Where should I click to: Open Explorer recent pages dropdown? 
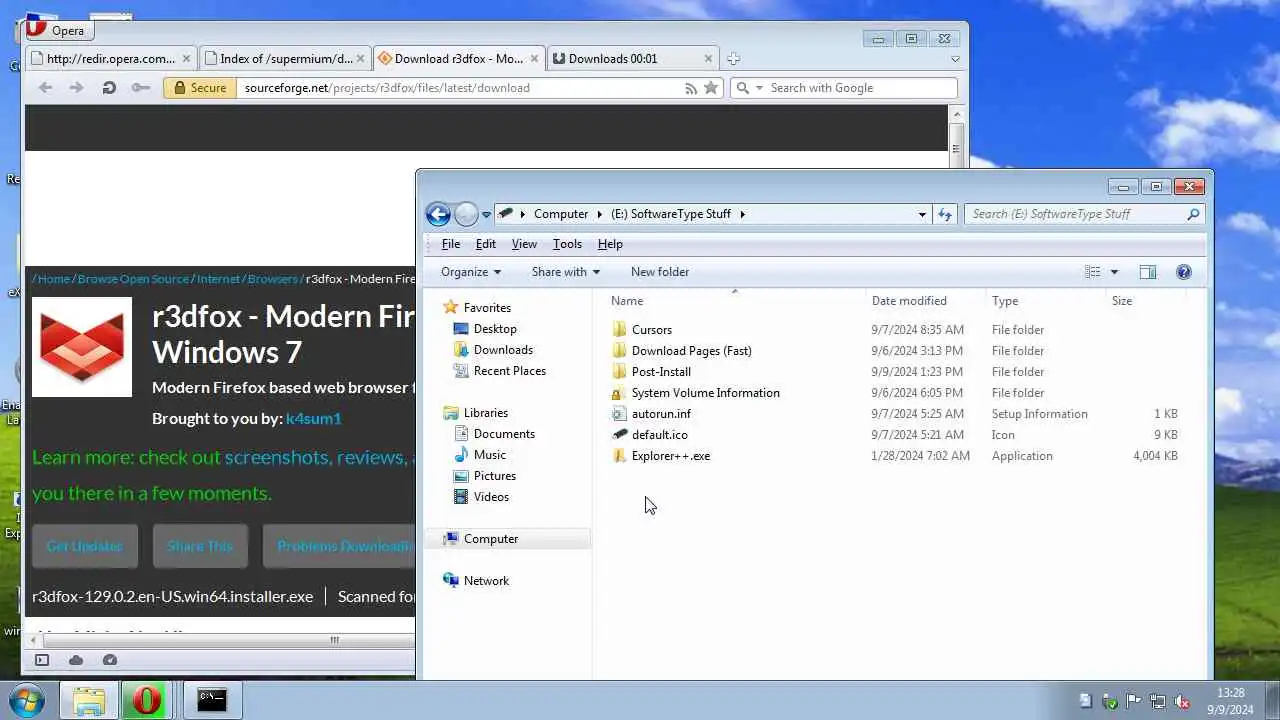[486, 214]
